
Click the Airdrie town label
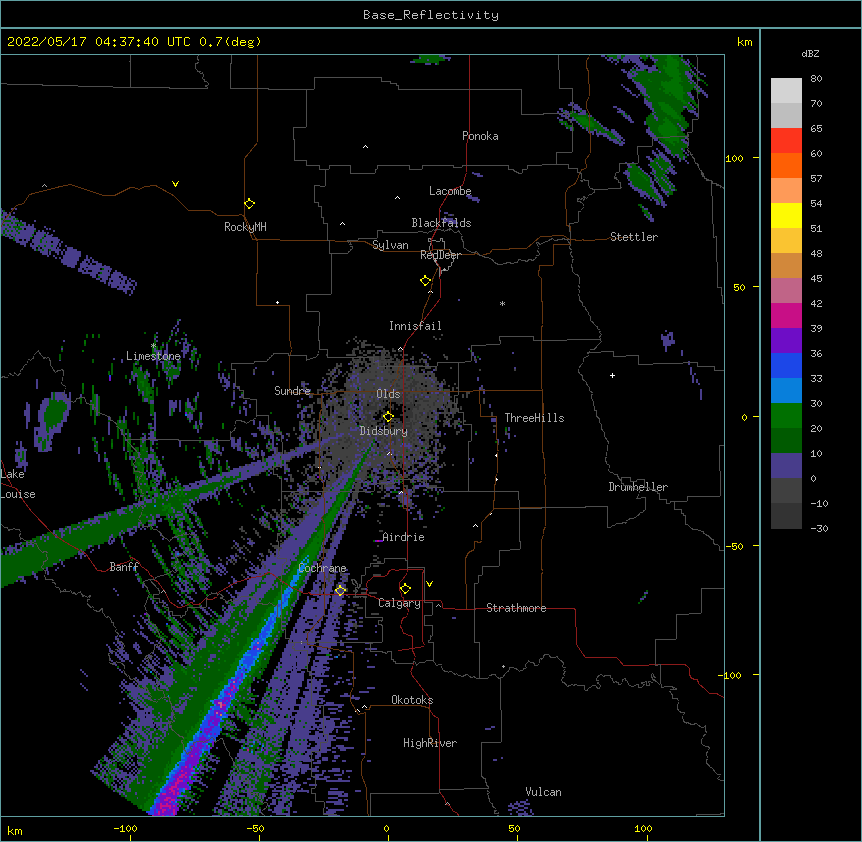tap(403, 537)
